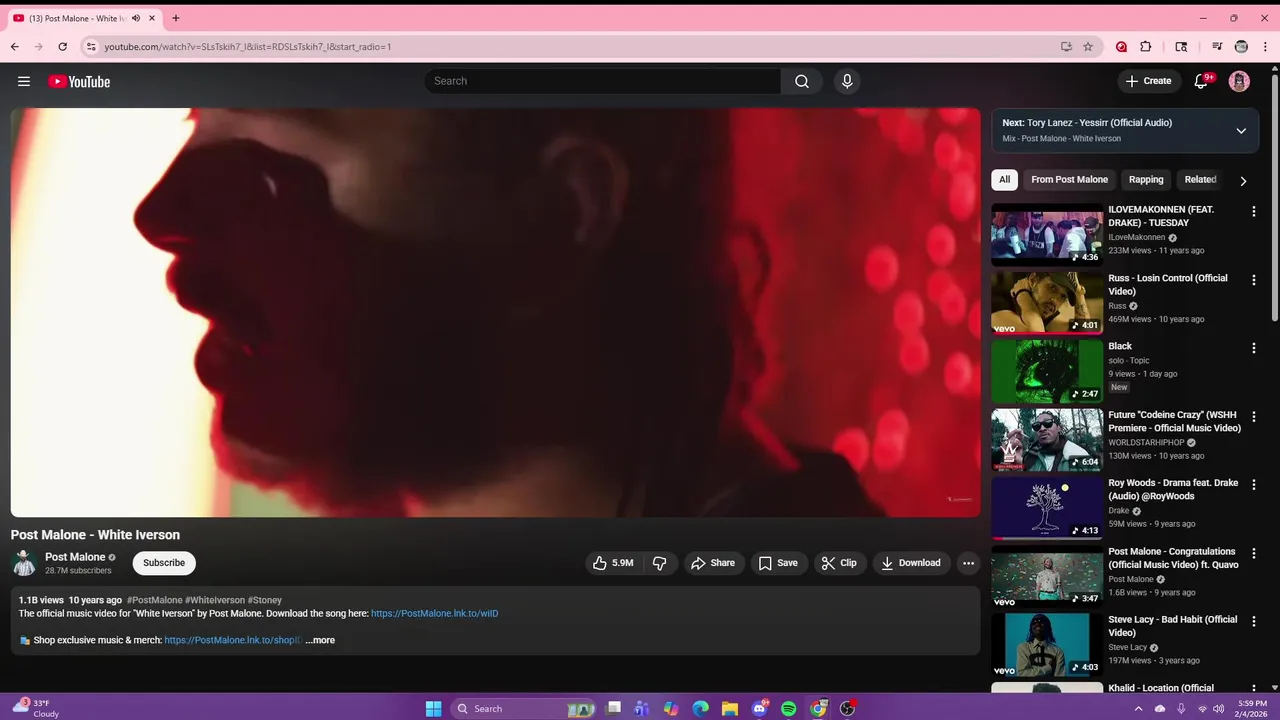Click Post Malone channel name
The image size is (1280, 720).
tap(75, 557)
